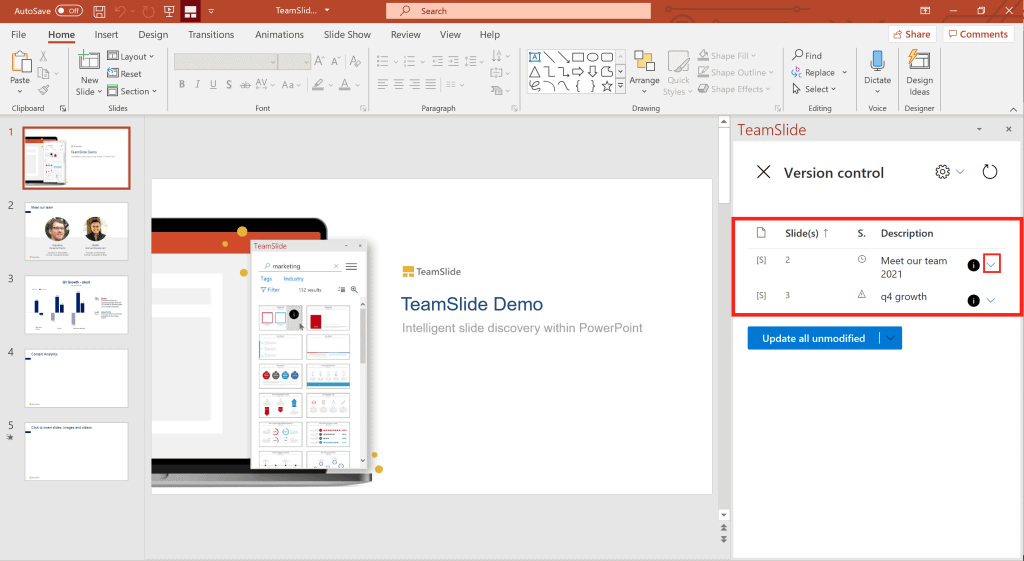Switch to the Slide Show tab
The height and width of the screenshot is (561, 1024).
[347, 35]
